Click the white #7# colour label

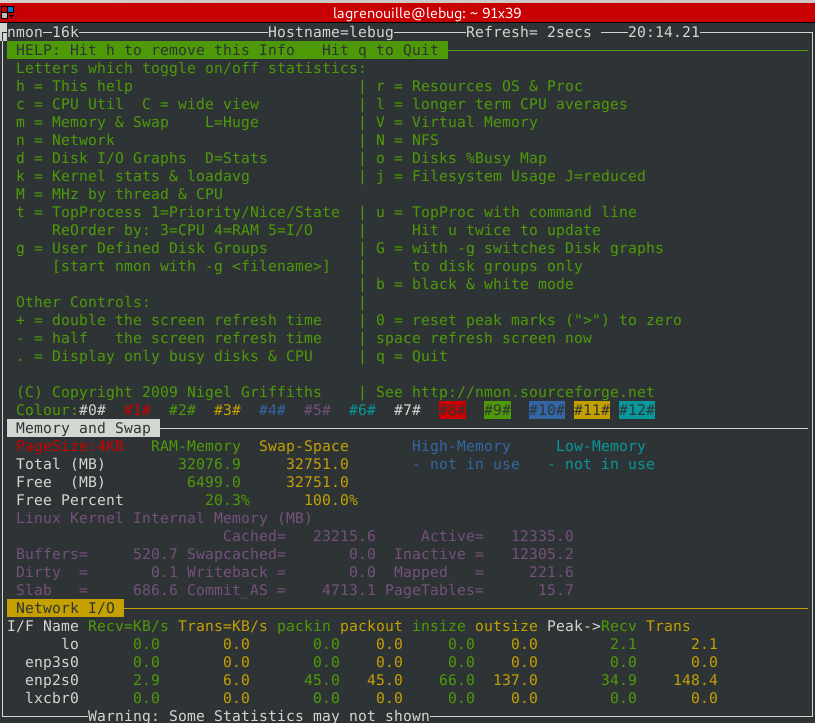tap(408, 410)
